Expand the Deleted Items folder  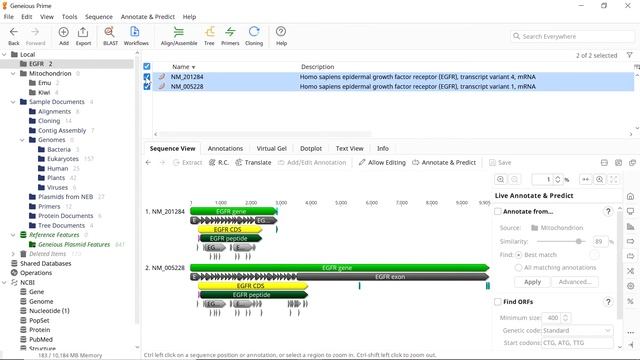[x=13, y=254]
